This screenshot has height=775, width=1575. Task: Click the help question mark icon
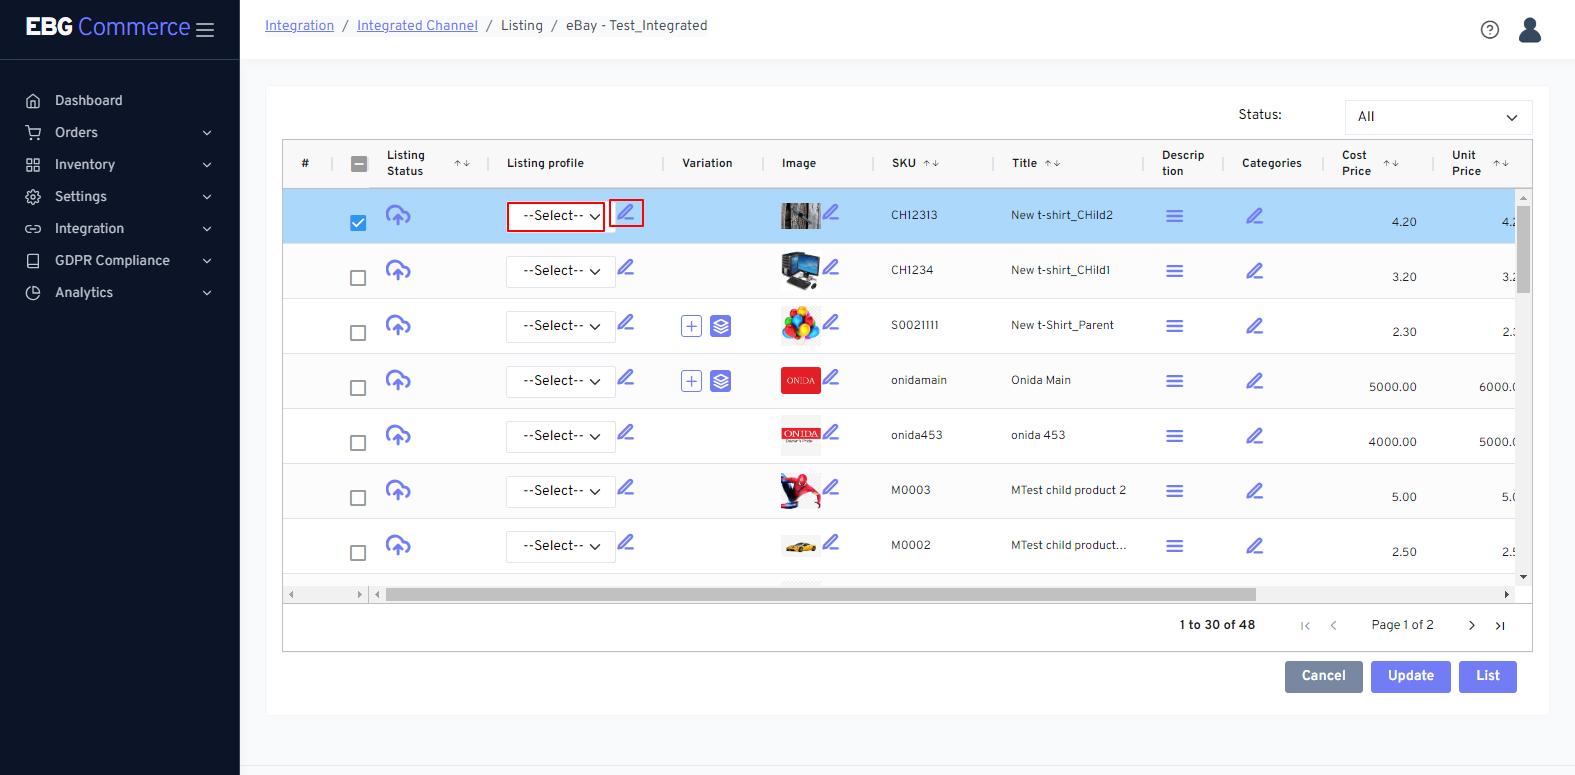[x=1489, y=30]
